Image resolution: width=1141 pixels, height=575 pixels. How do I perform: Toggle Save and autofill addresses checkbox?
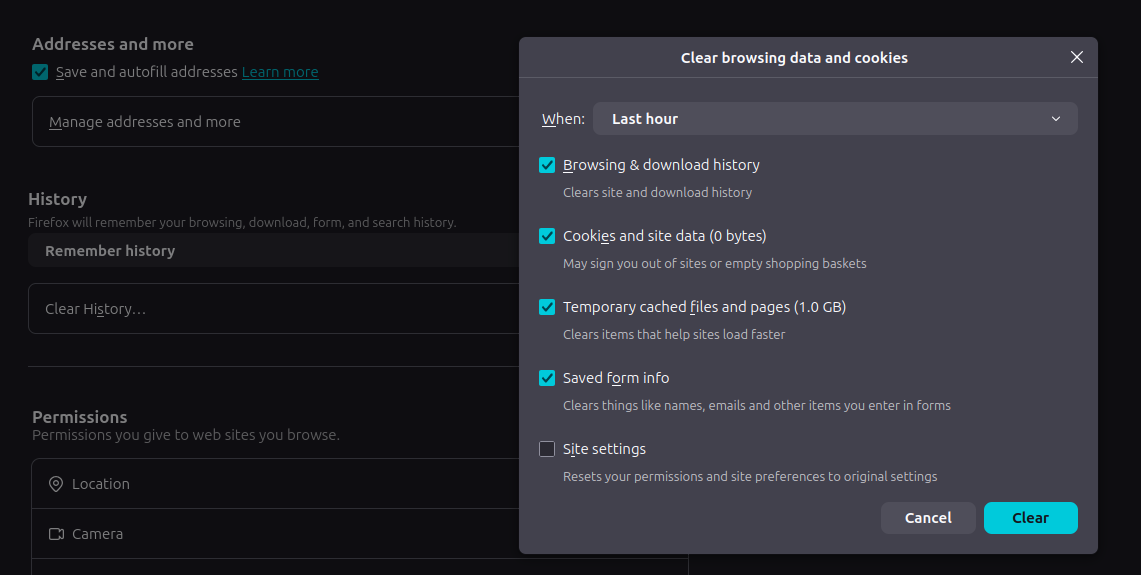point(40,72)
